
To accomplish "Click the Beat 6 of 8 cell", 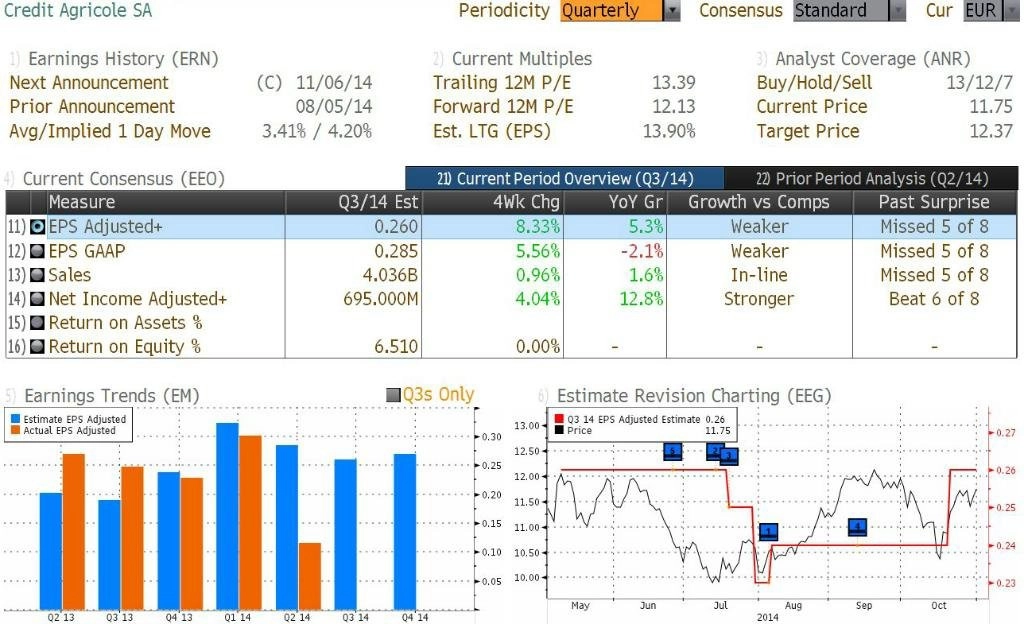I will click(935, 299).
